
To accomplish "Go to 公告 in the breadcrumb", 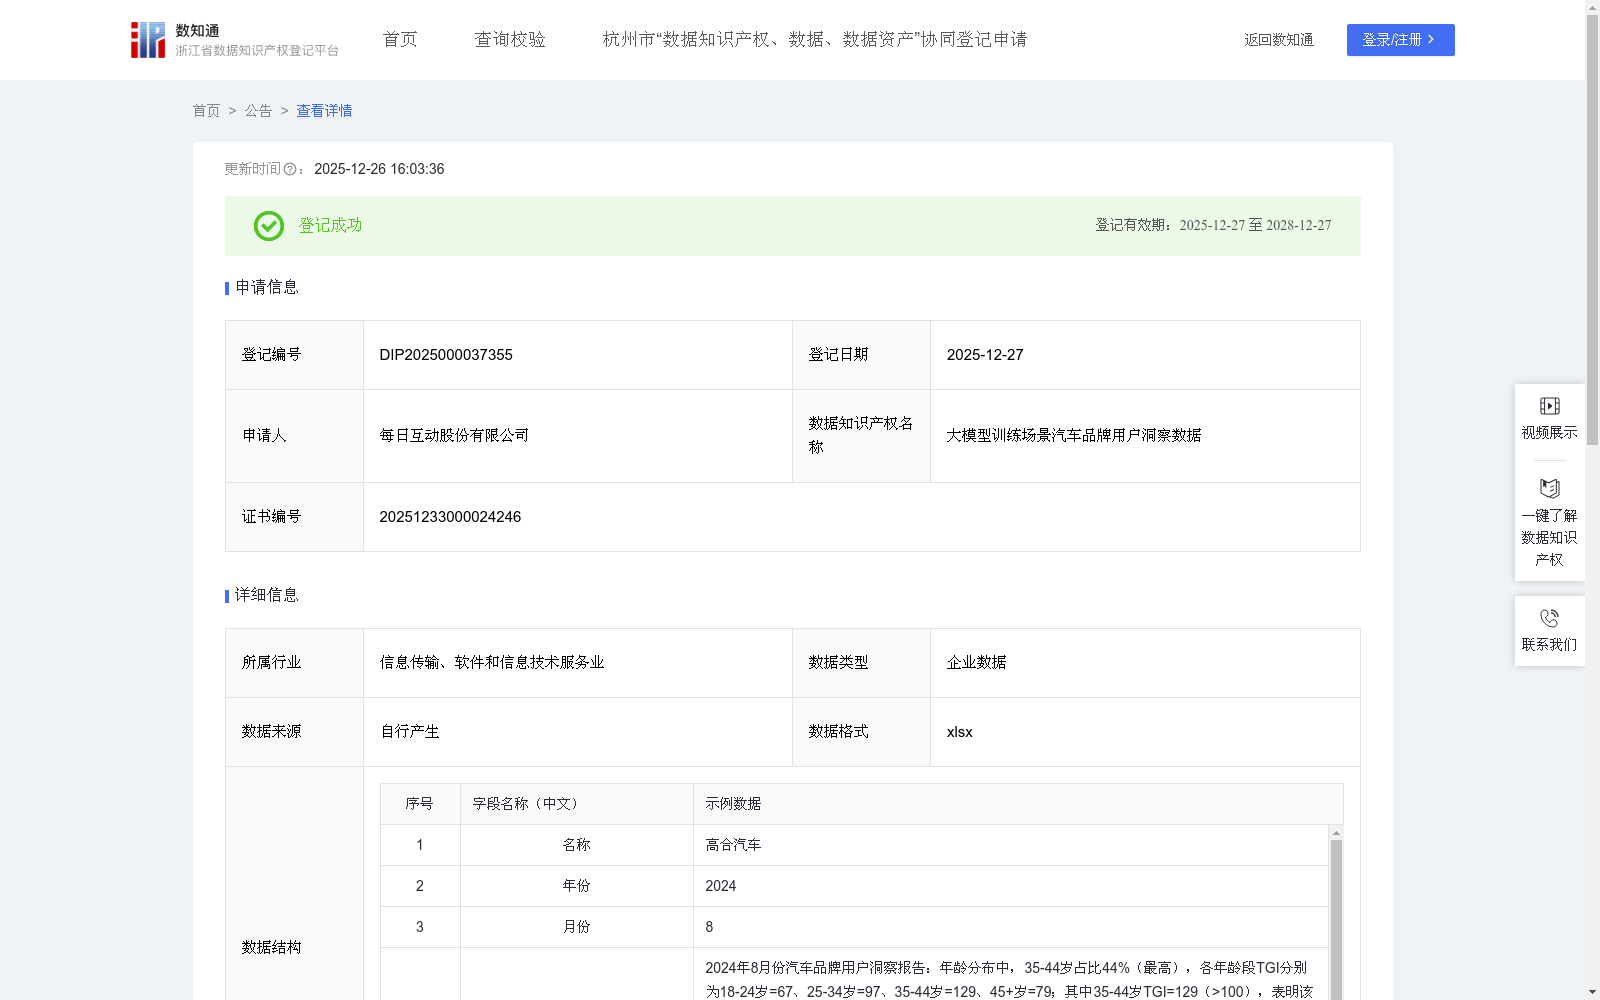I will pyautogui.click(x=258, y=111).
